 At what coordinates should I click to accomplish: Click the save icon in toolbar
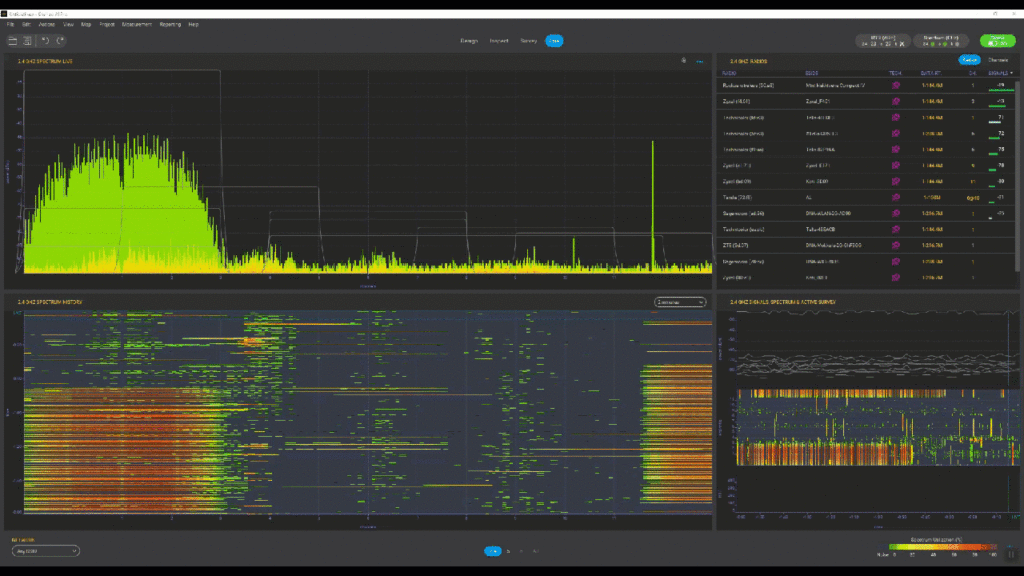27,41
